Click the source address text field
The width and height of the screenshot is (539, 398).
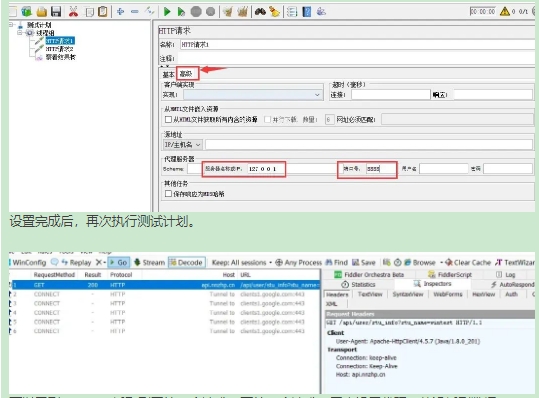click(369, 144)
